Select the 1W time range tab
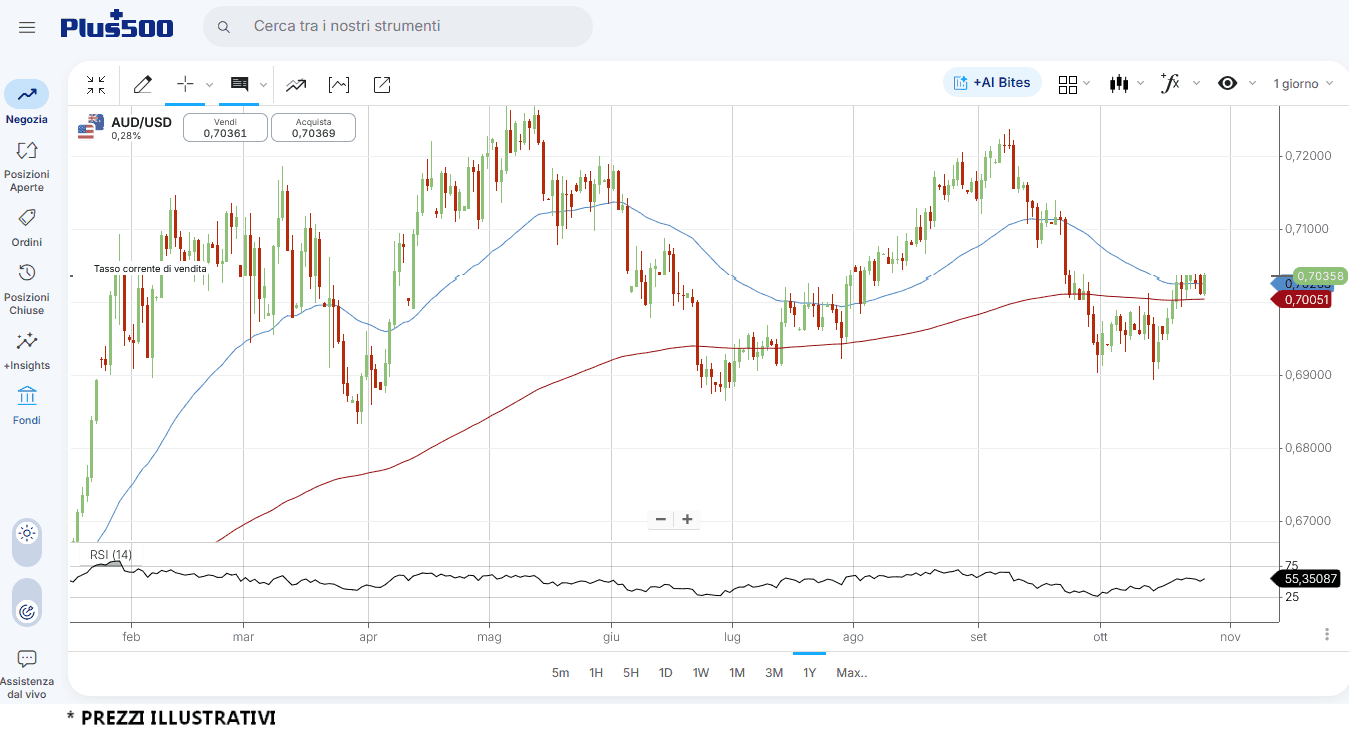Viewport: 1349px width, 730px height. coord(701,673)
